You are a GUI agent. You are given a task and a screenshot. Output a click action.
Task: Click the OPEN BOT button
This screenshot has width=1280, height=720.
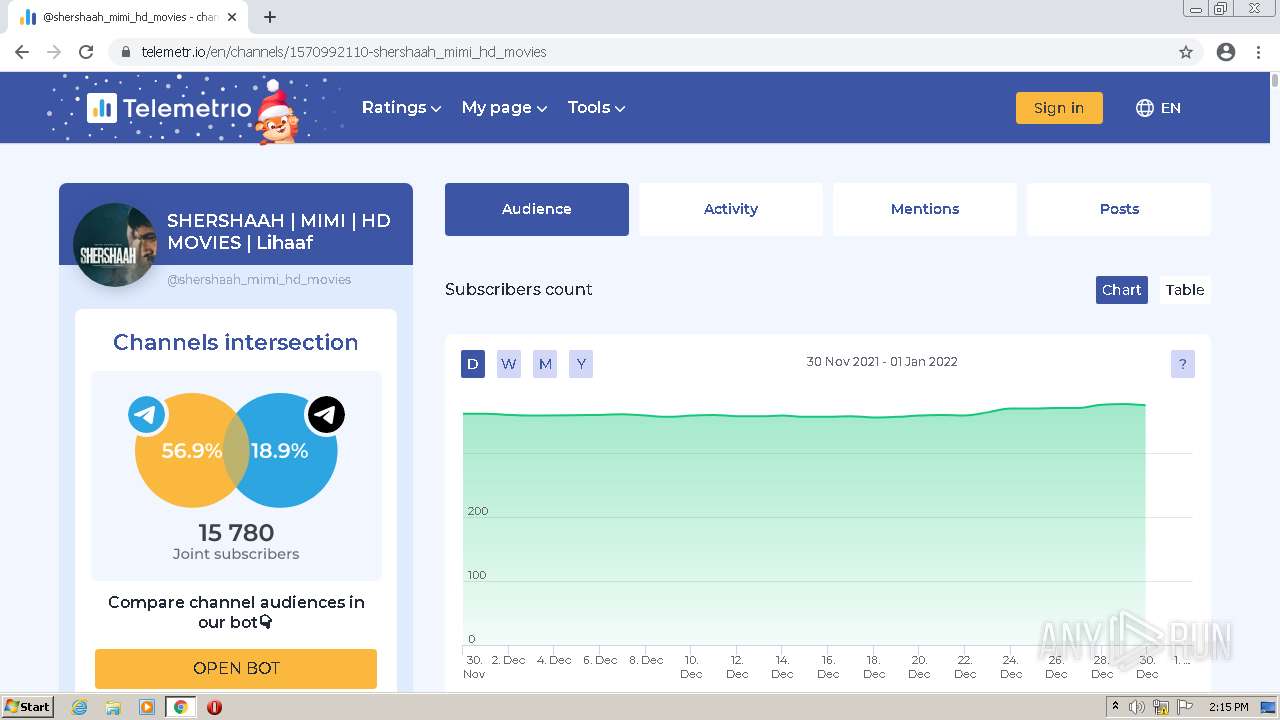click(236, 668)
